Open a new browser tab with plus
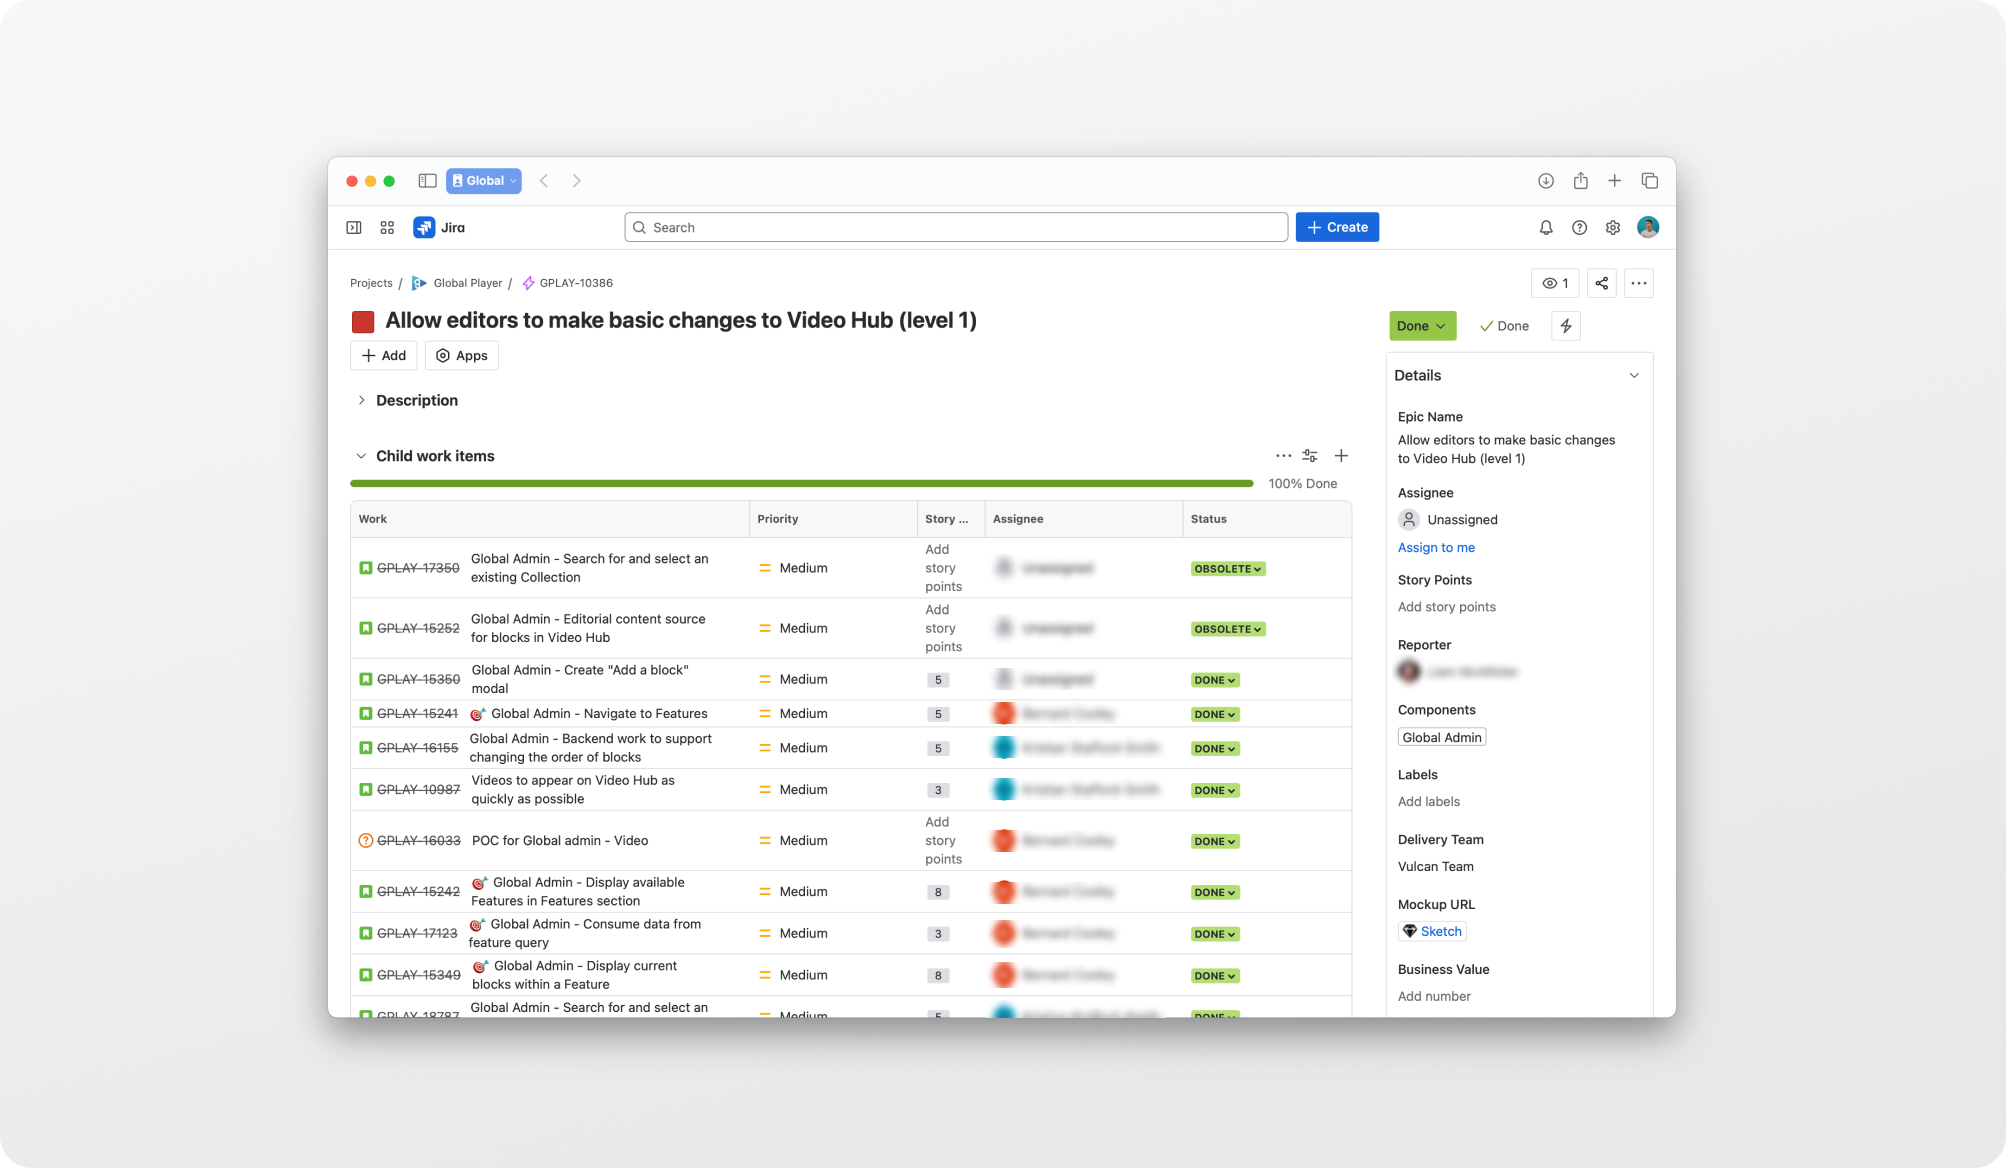Viewport: 2006px width, 1168px height. point(1614,181)
